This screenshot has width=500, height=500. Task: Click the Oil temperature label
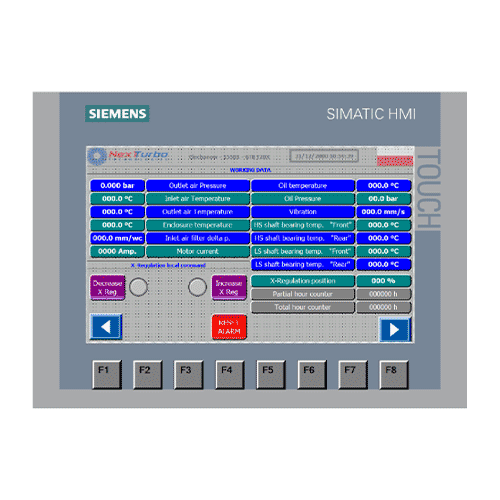[303, 186]
